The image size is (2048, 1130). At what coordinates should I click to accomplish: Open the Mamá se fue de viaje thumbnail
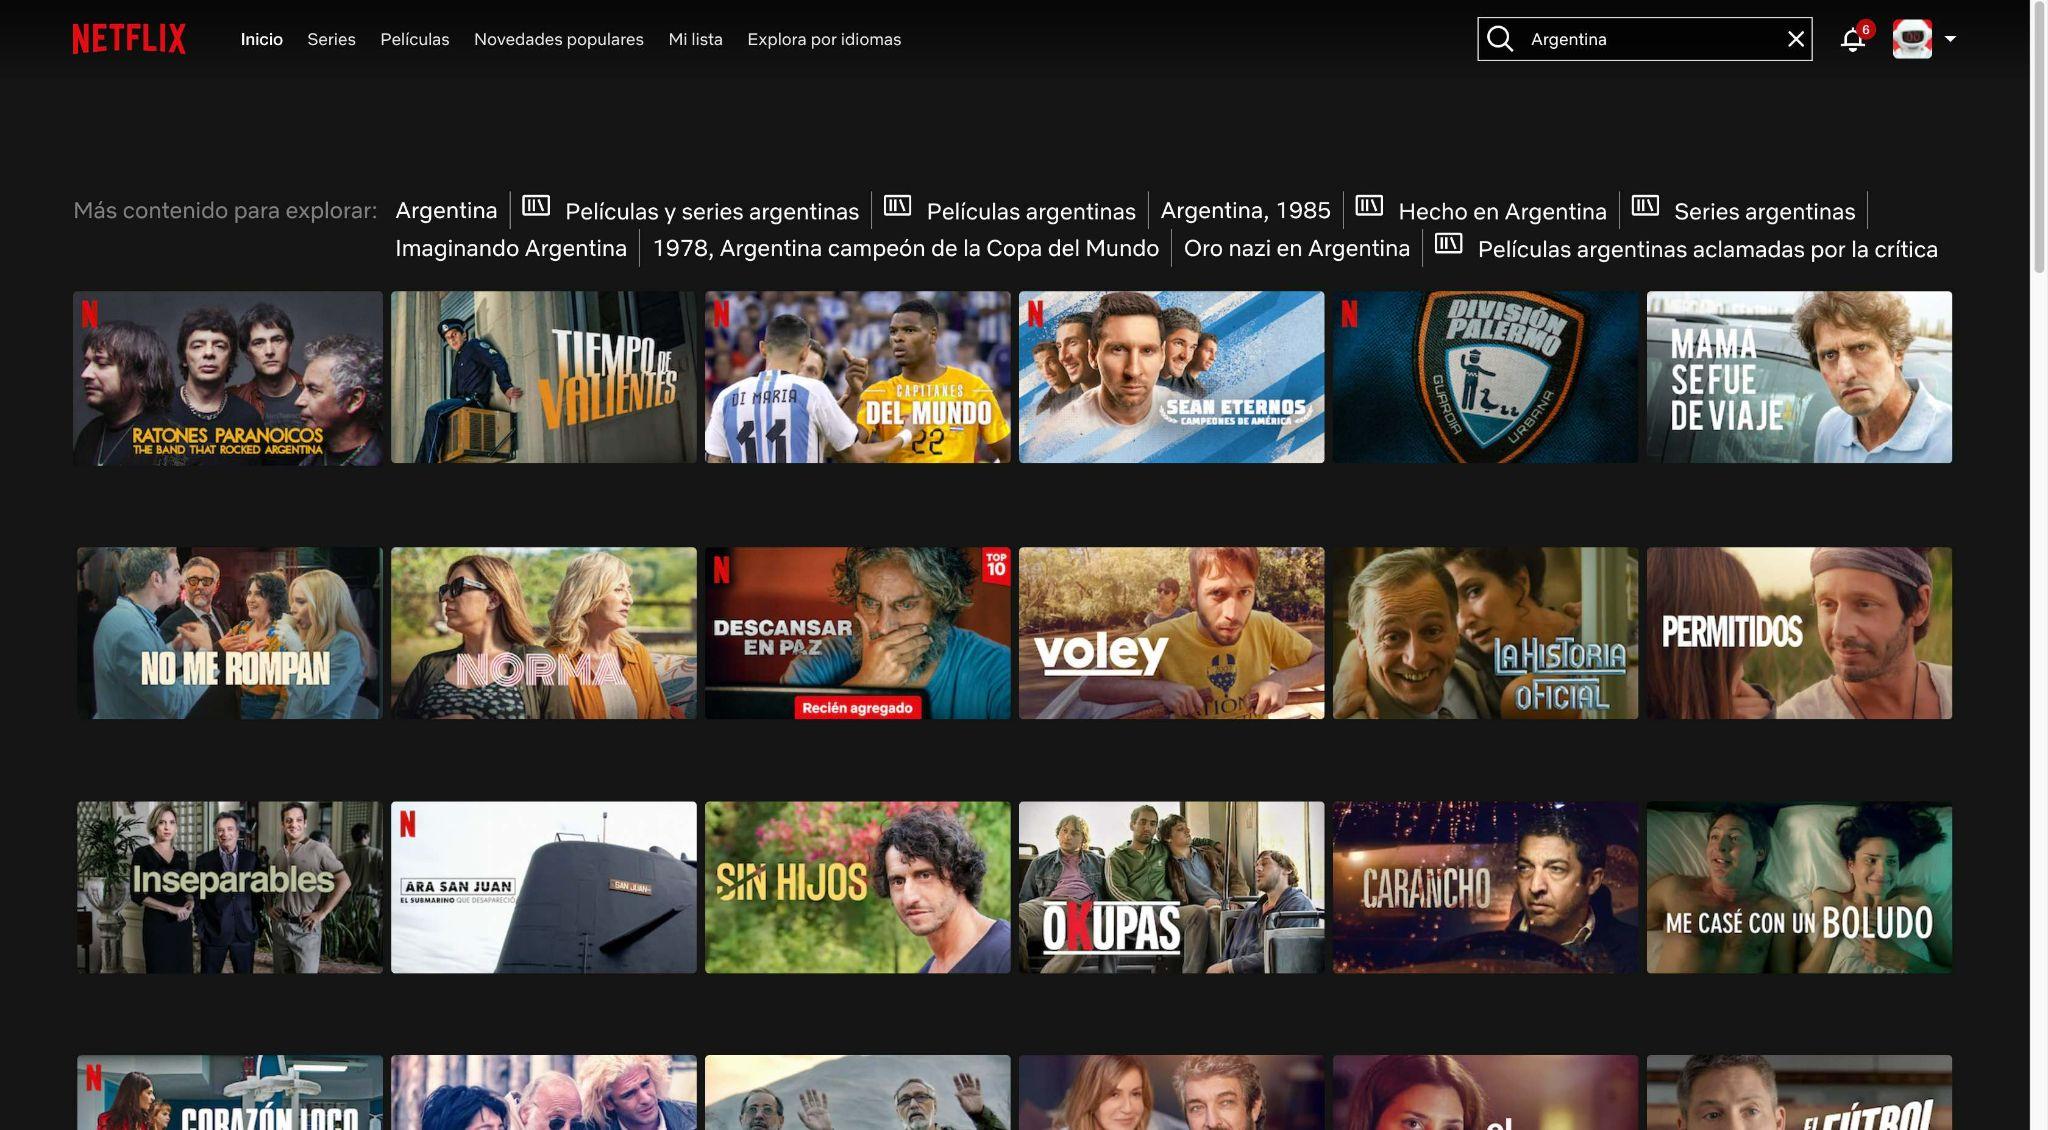1799,377
